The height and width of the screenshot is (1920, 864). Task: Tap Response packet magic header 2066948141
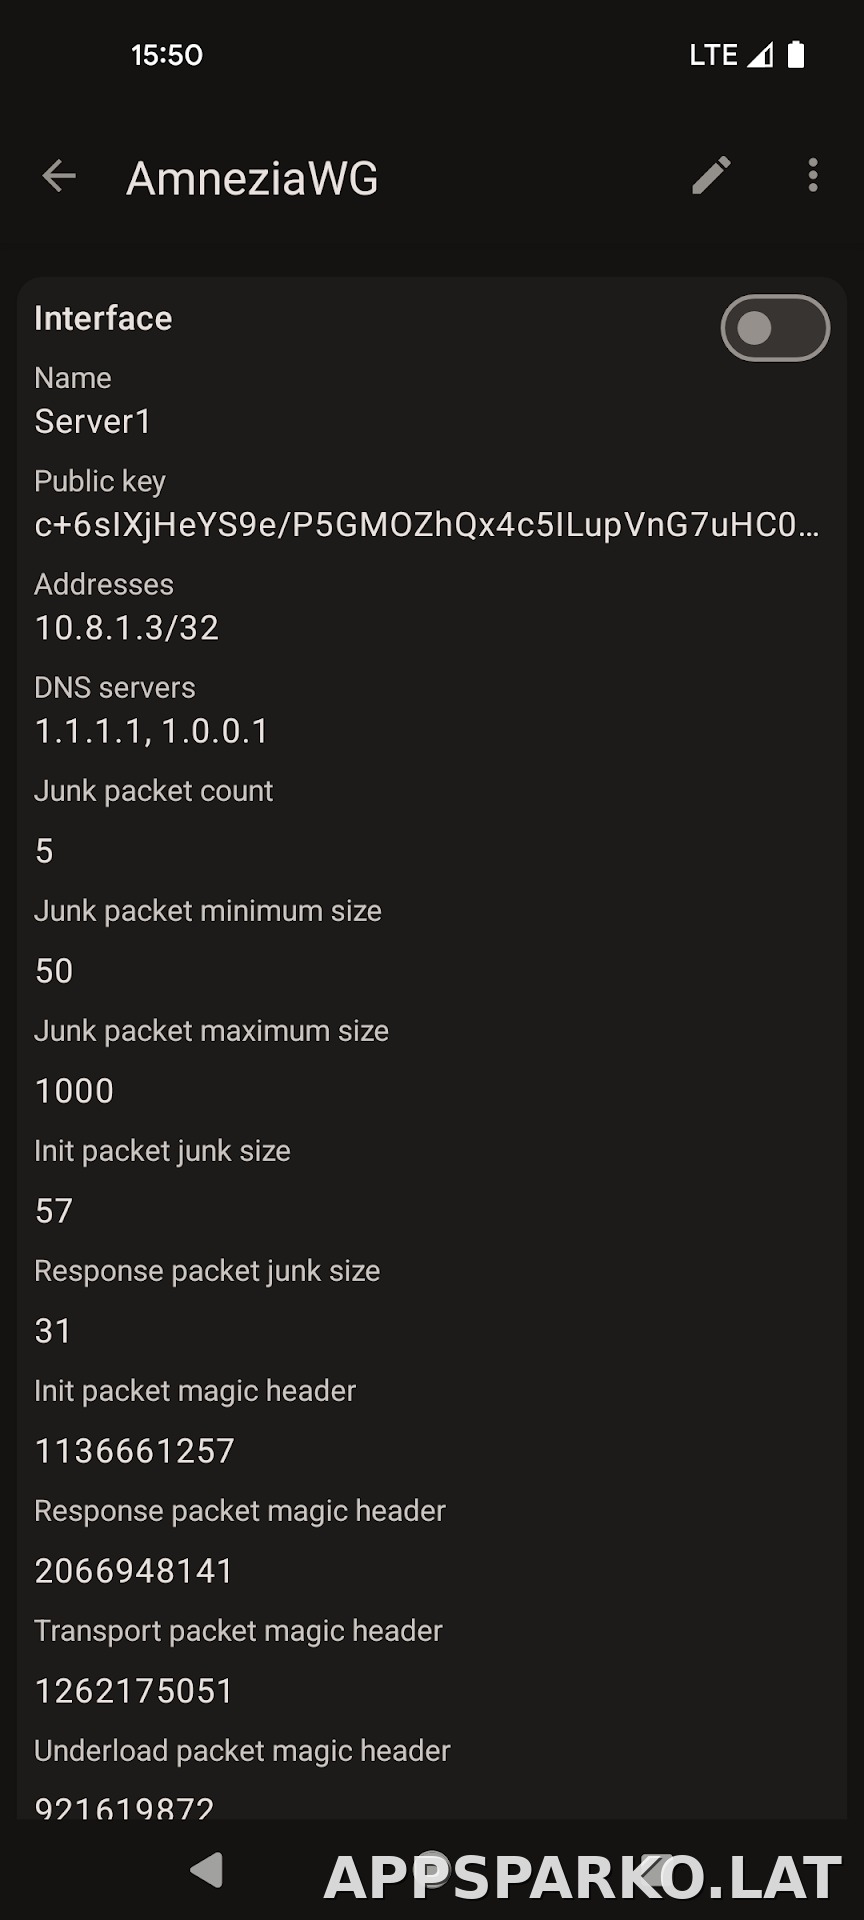(x=134, y=1571)
